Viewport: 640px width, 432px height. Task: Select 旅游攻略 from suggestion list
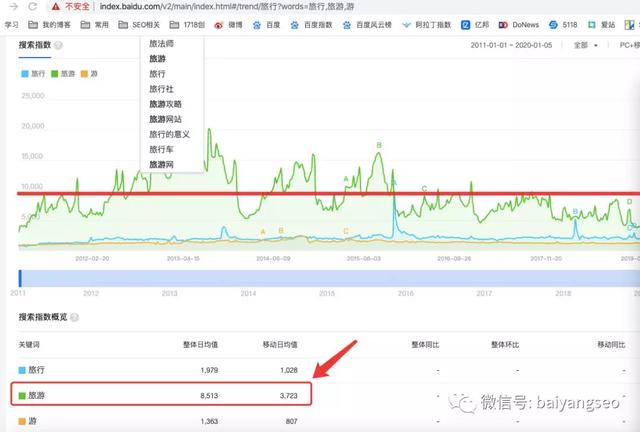coord(168,104)
